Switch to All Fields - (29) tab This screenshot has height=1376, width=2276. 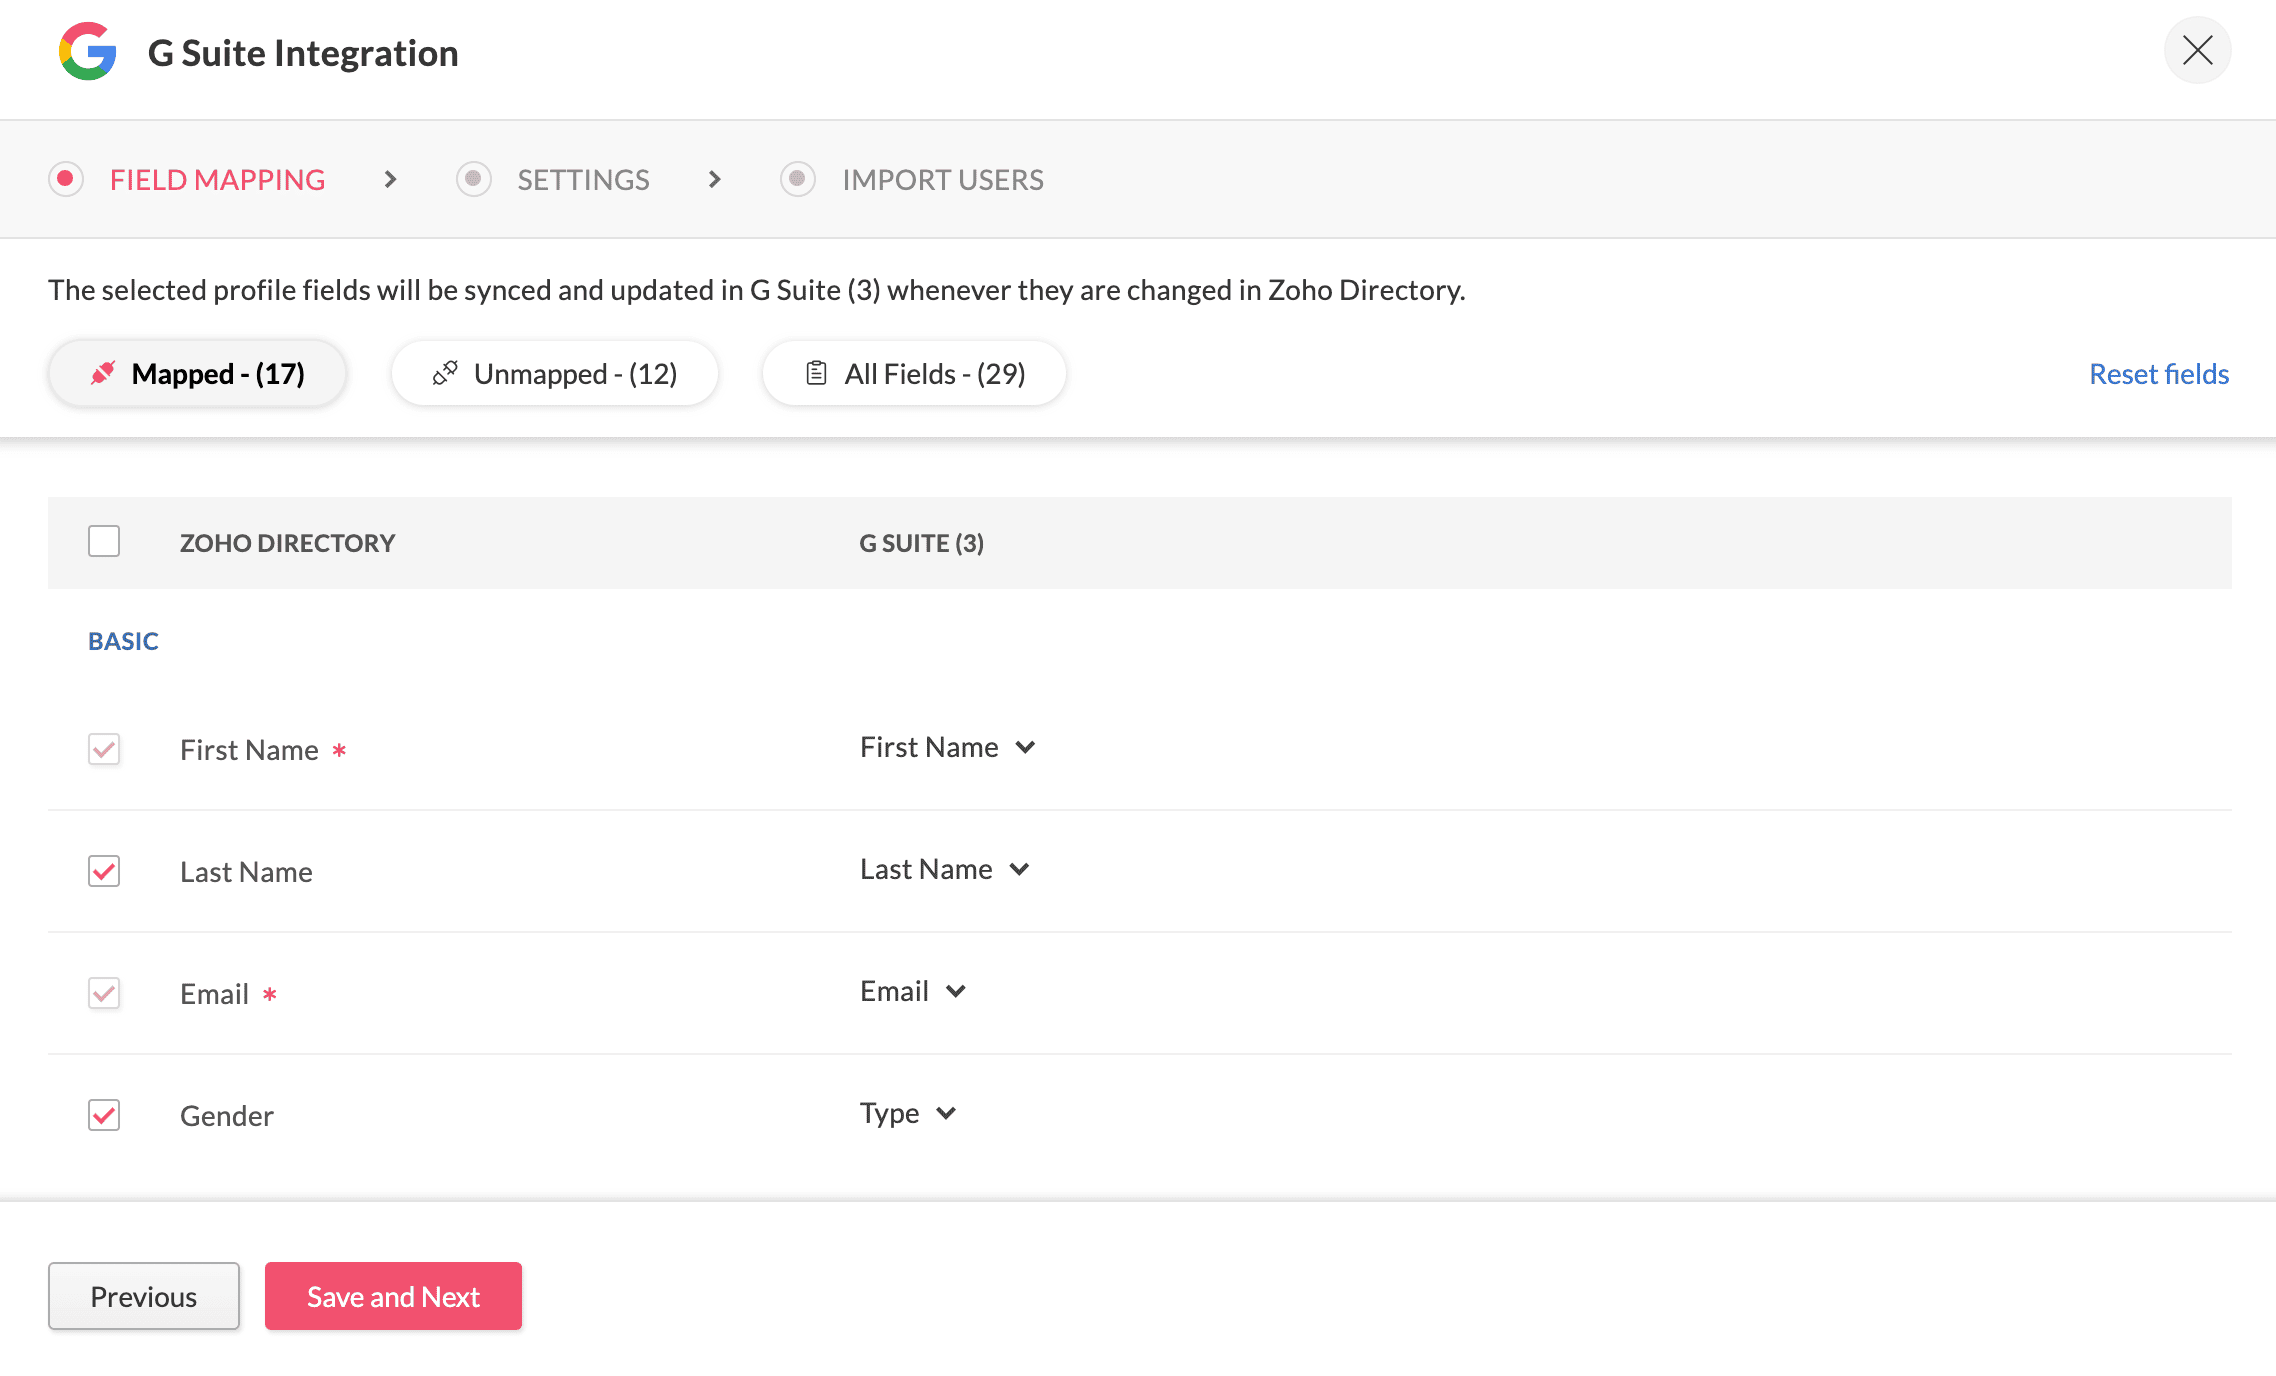[x=914, y=373]
